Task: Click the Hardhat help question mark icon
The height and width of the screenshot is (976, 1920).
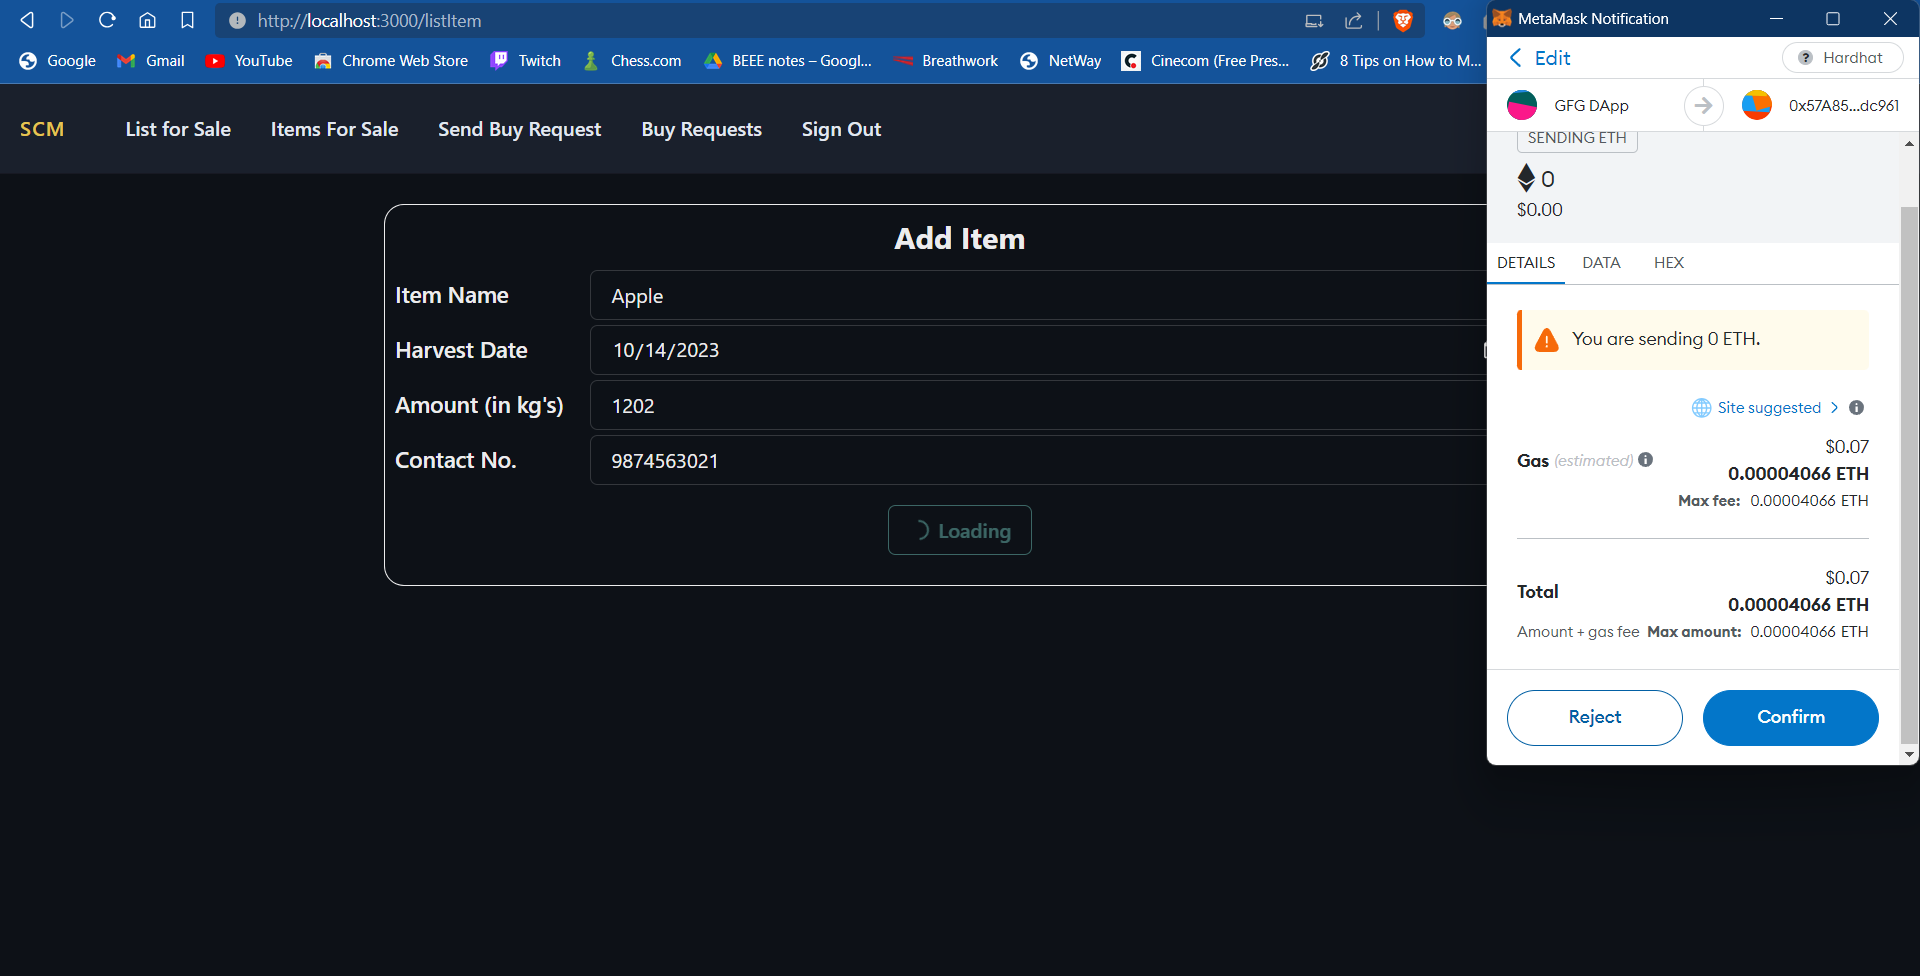Action: click(1805, 58)
